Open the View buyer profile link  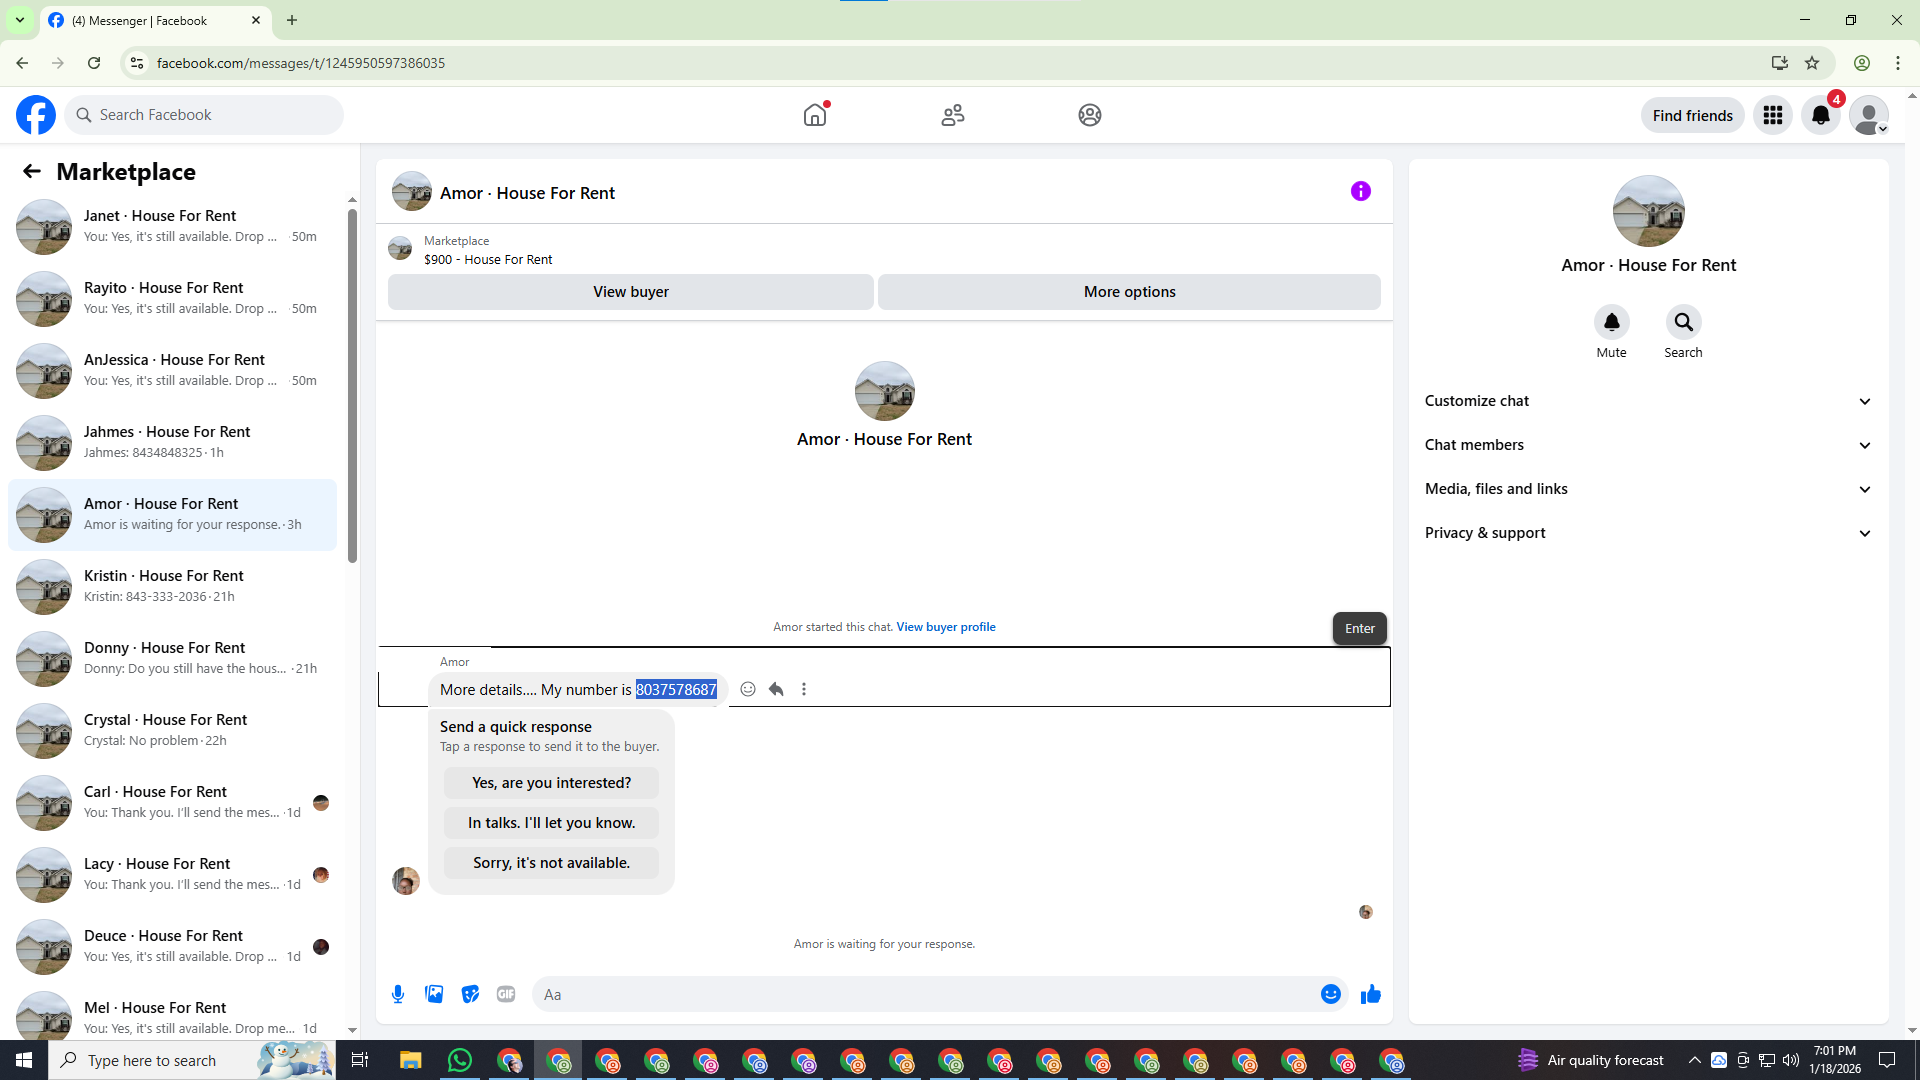945,627
